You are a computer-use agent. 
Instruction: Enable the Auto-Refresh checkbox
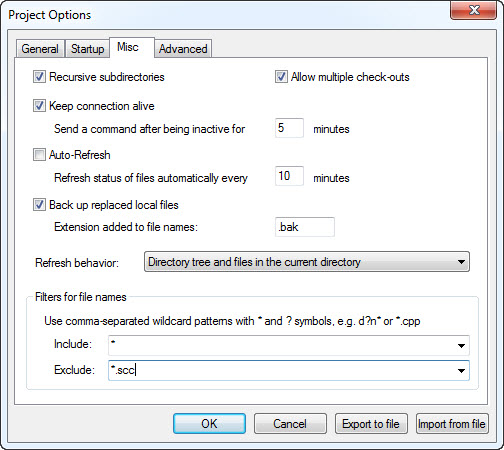39,155
